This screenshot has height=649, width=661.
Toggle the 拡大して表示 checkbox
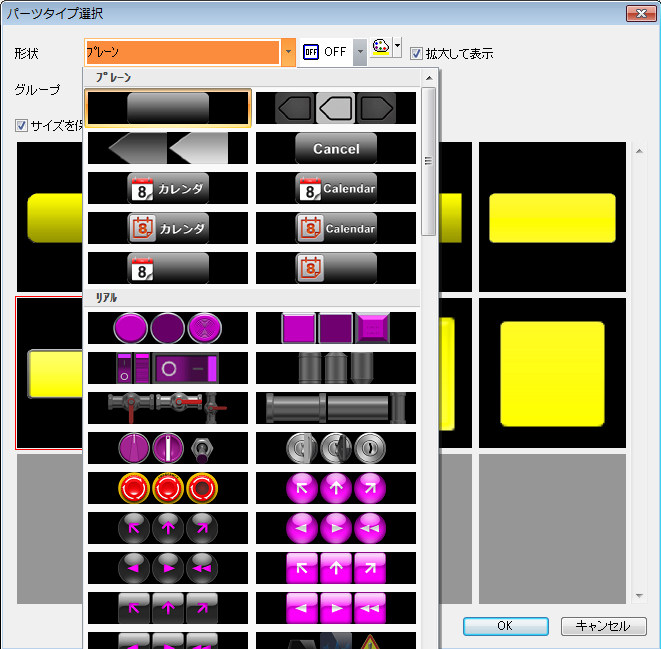tap(417, 53)
